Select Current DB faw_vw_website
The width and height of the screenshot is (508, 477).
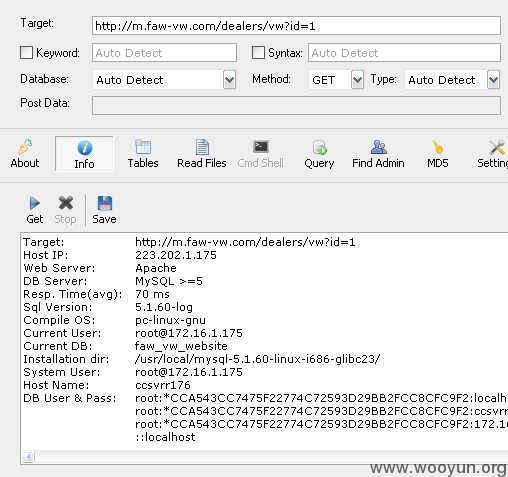pos(181,346)
